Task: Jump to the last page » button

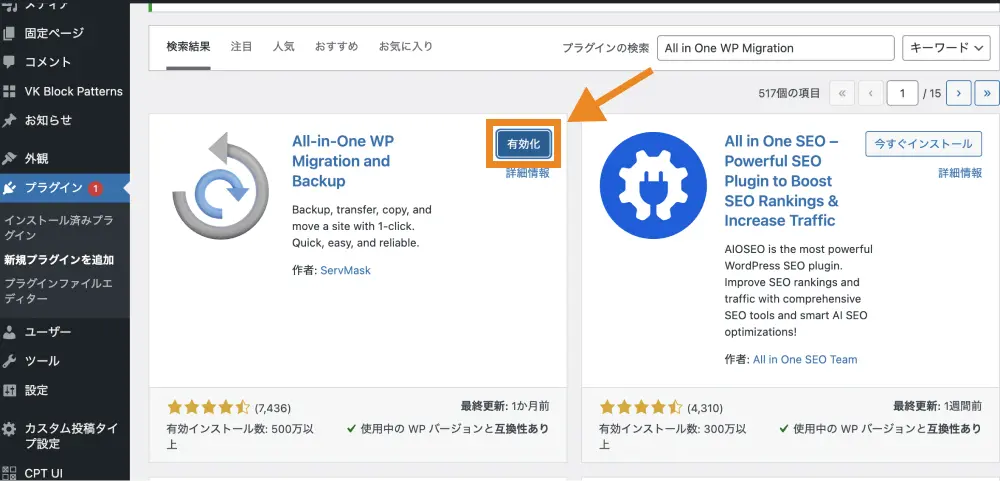Action: (987, 93)
